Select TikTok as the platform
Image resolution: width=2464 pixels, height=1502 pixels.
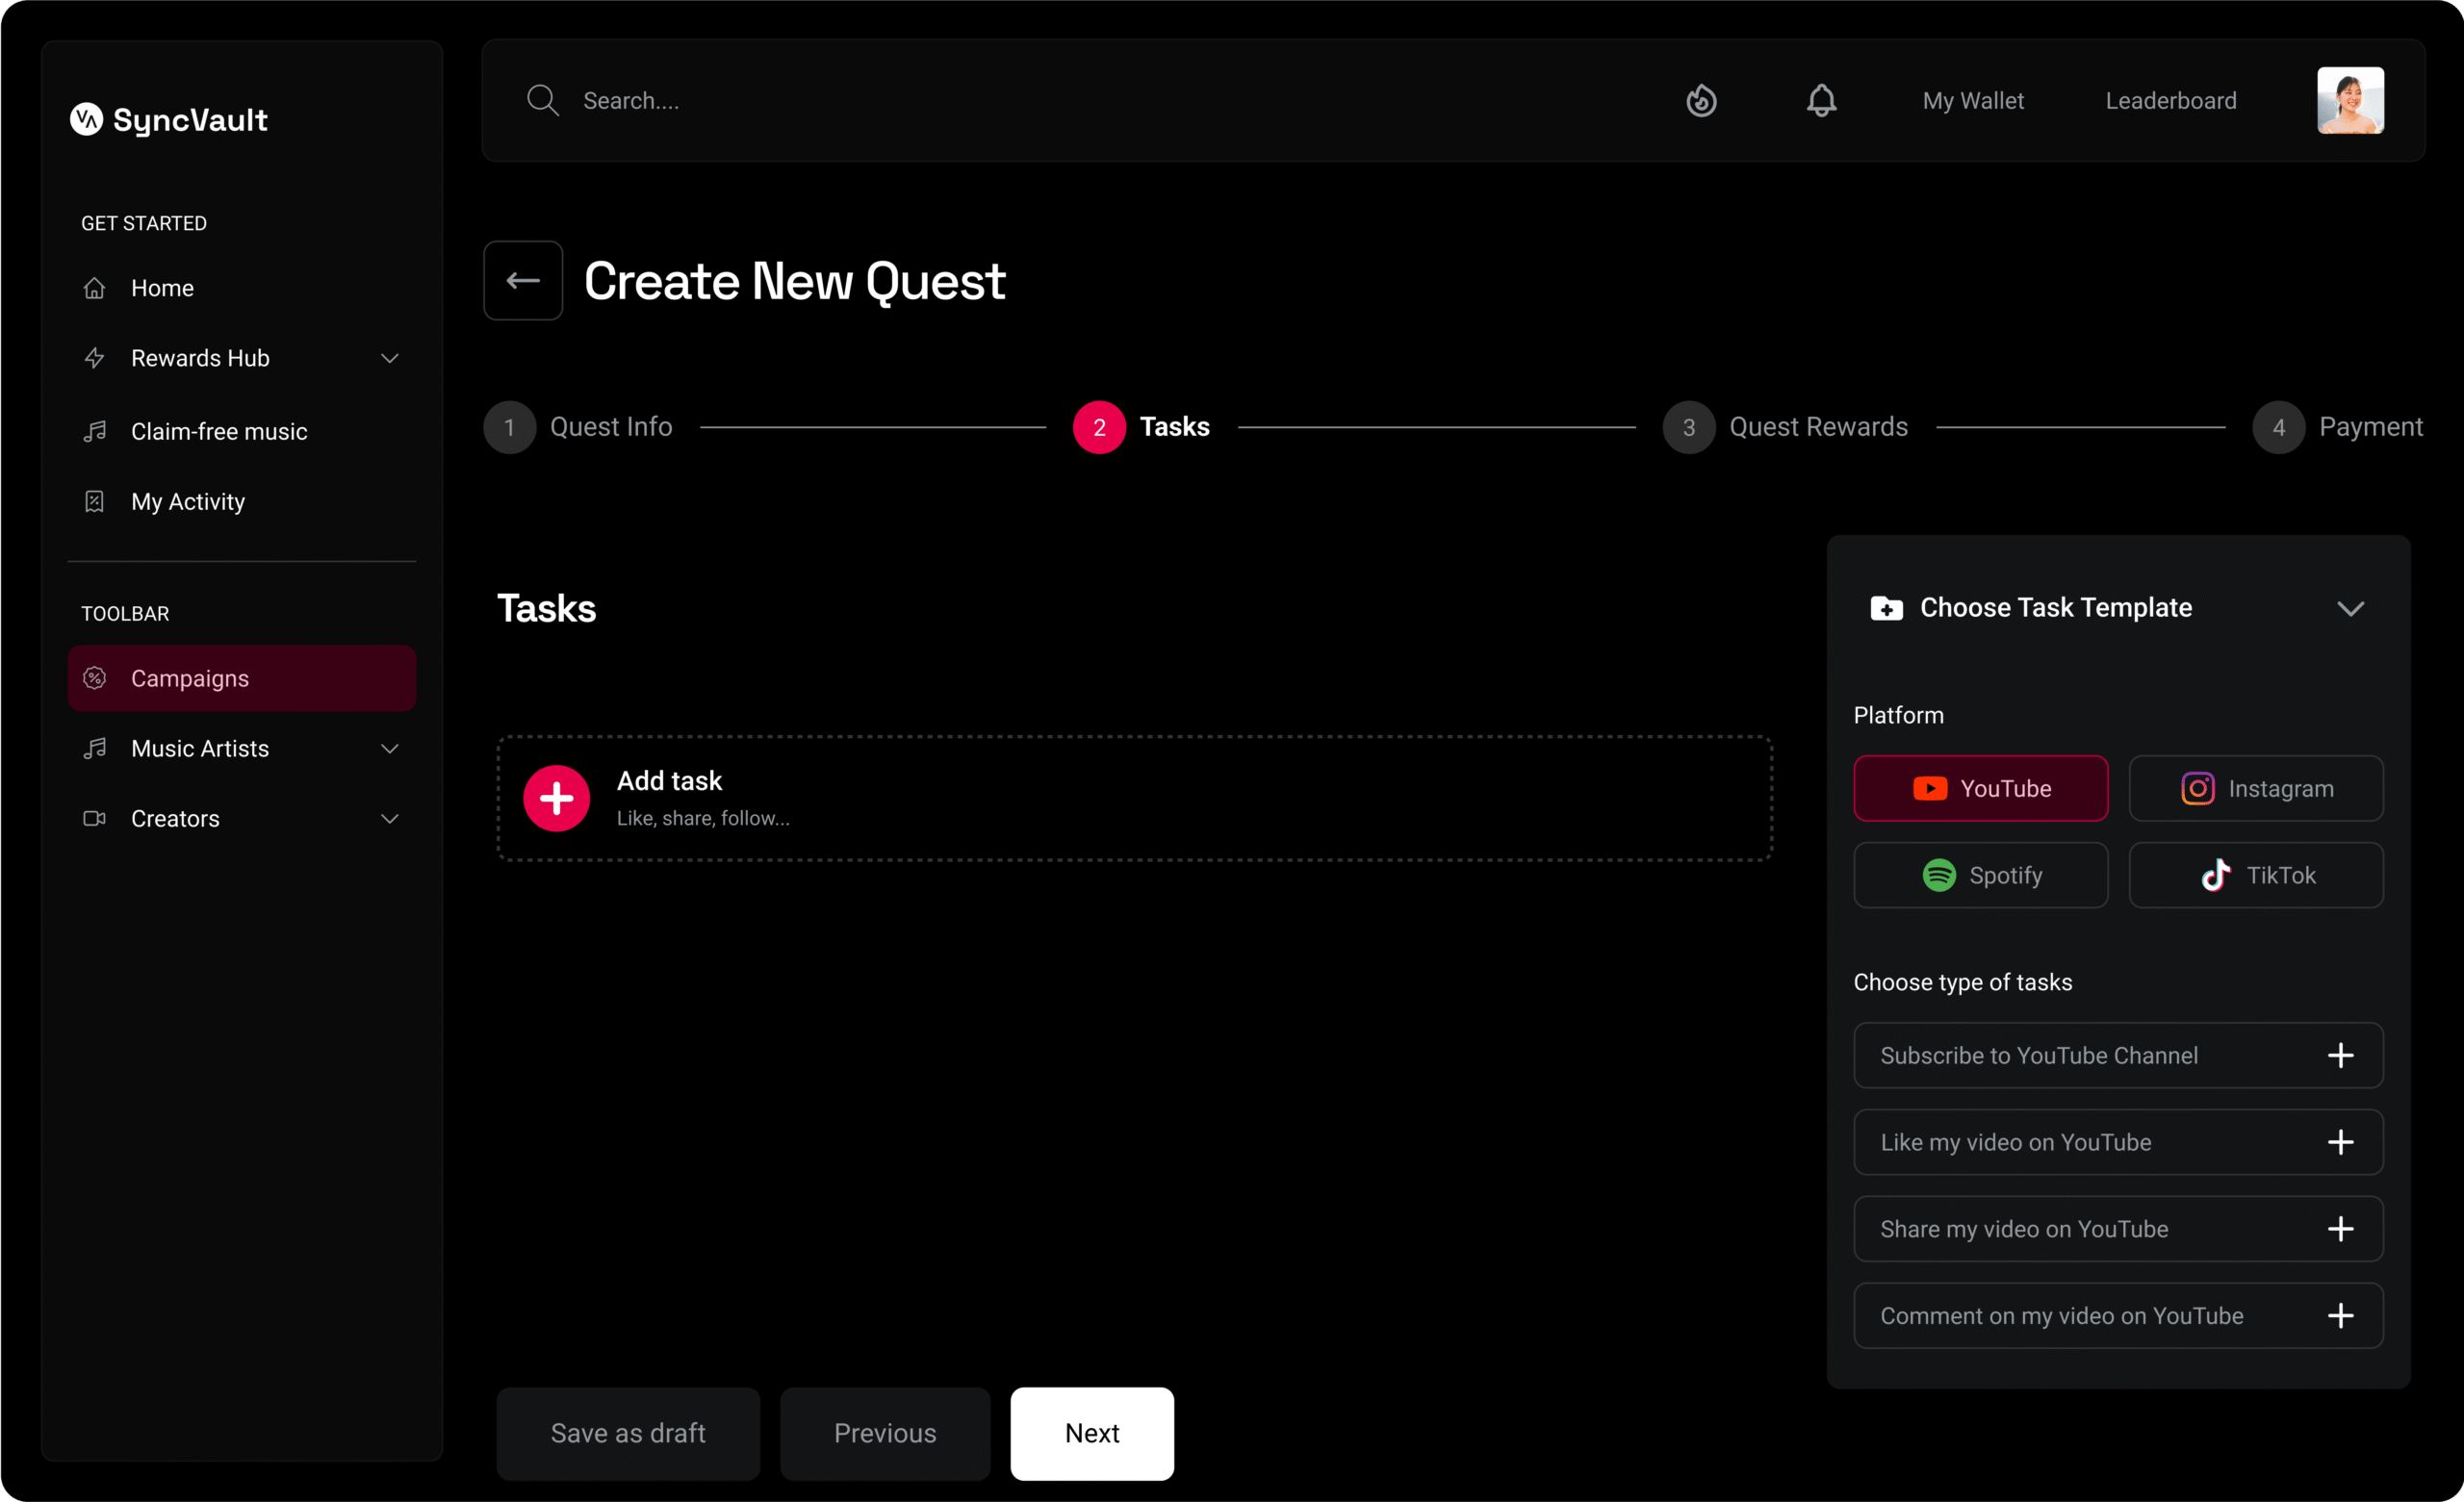click(x=2256, y=875)
